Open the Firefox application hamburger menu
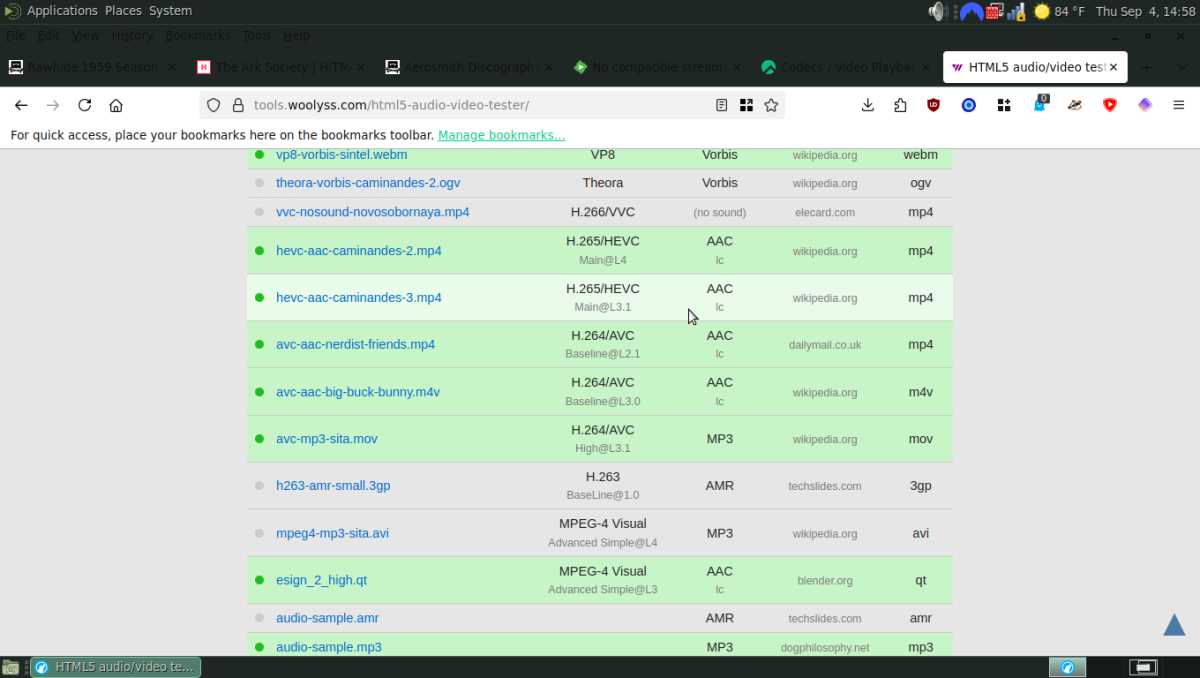This screenshot has height=678, width=1200. click(x=1178, y=104)
